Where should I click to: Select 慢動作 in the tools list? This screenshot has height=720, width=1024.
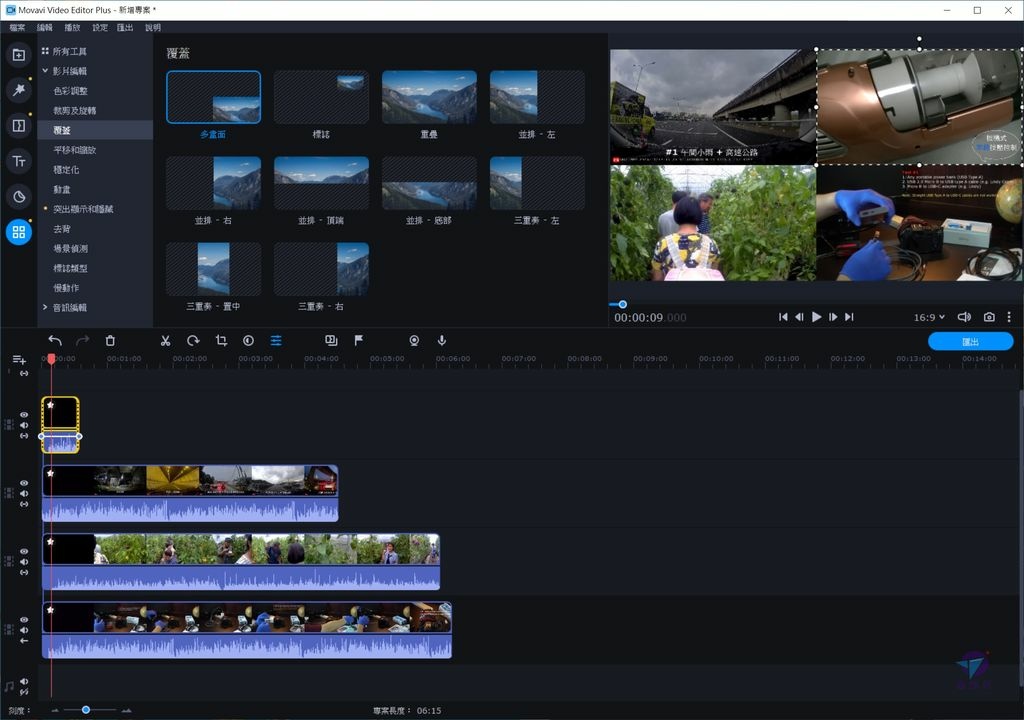pyautogui.click(x=66, y=287)
